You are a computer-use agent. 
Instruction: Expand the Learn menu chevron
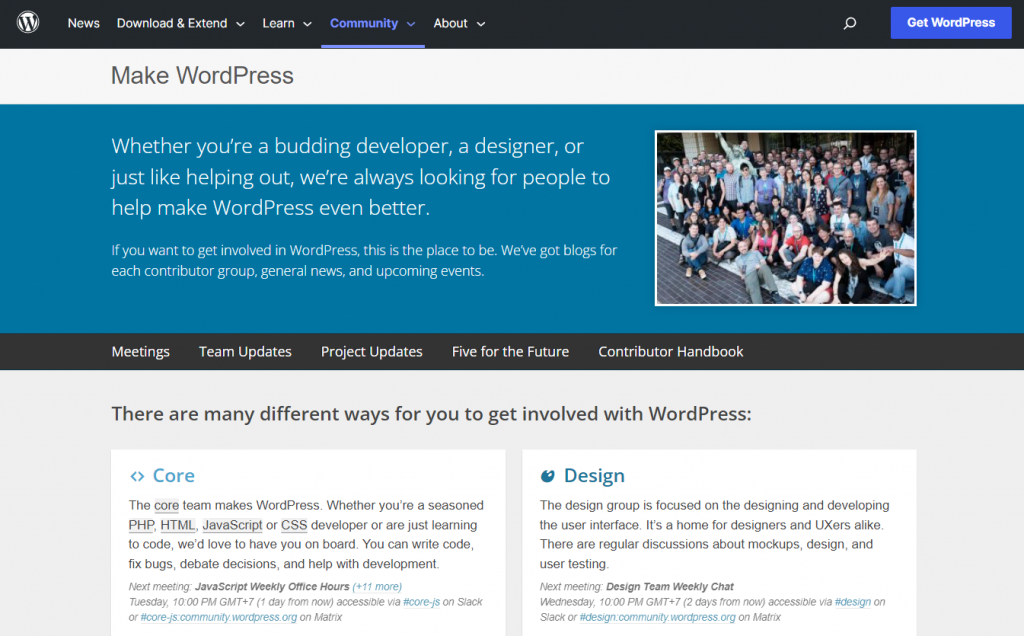pos(309,23)
